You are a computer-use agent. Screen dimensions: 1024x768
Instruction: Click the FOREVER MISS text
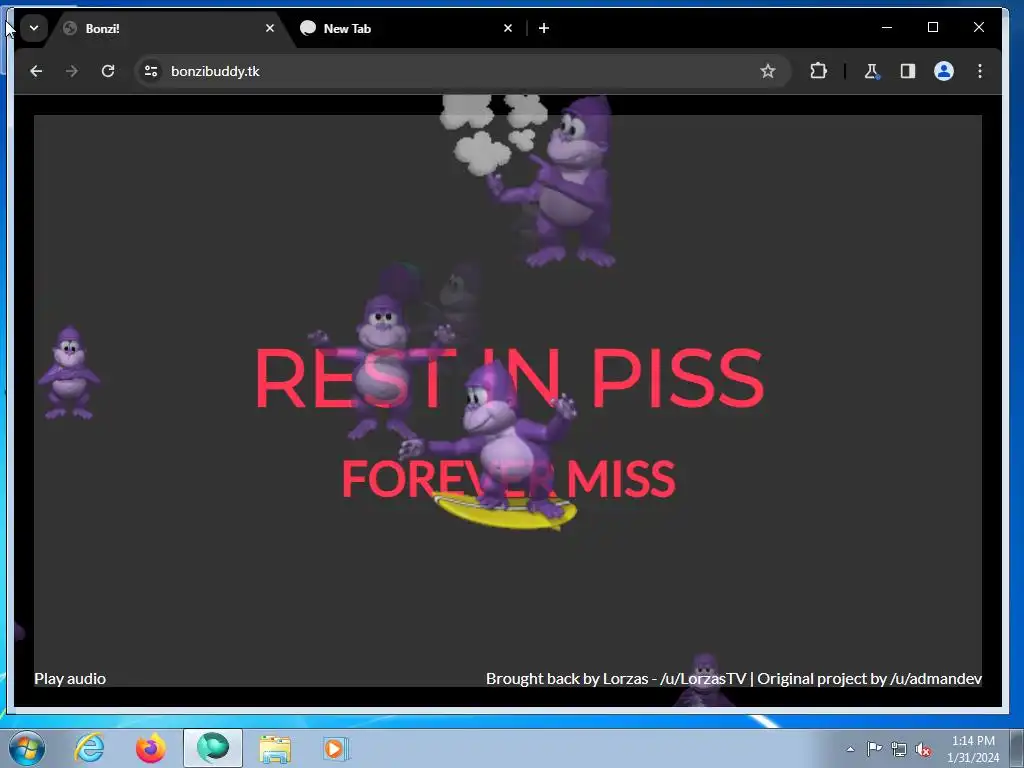tap(509, 479)
